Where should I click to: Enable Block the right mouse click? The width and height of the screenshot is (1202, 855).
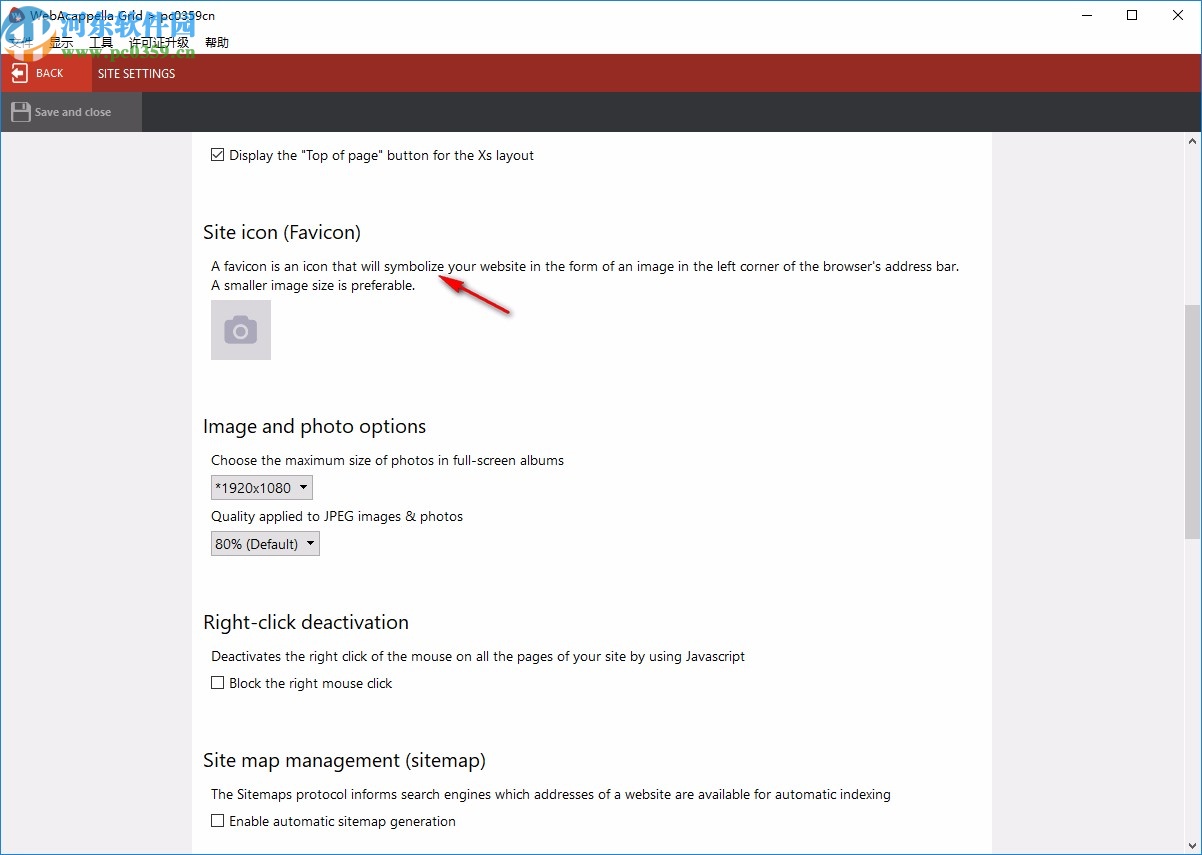pos(218,683)
